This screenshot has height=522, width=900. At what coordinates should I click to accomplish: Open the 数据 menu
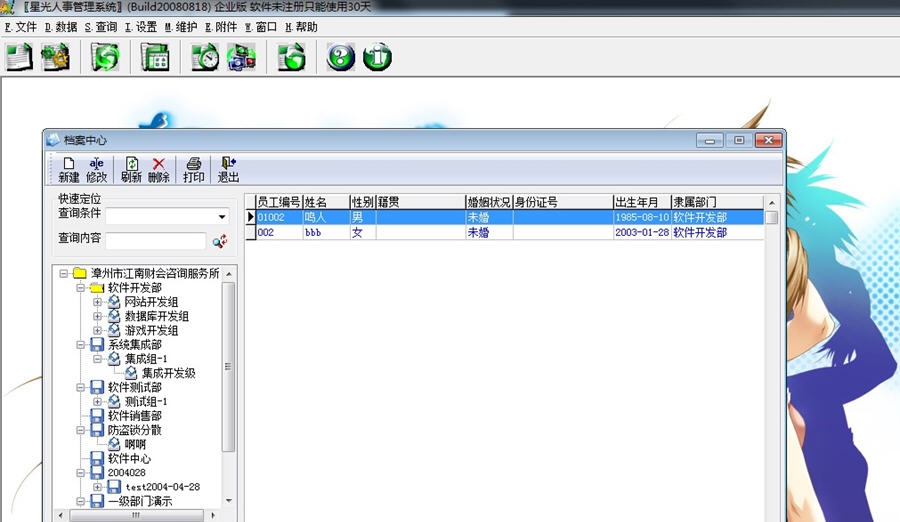coord(61,27)
